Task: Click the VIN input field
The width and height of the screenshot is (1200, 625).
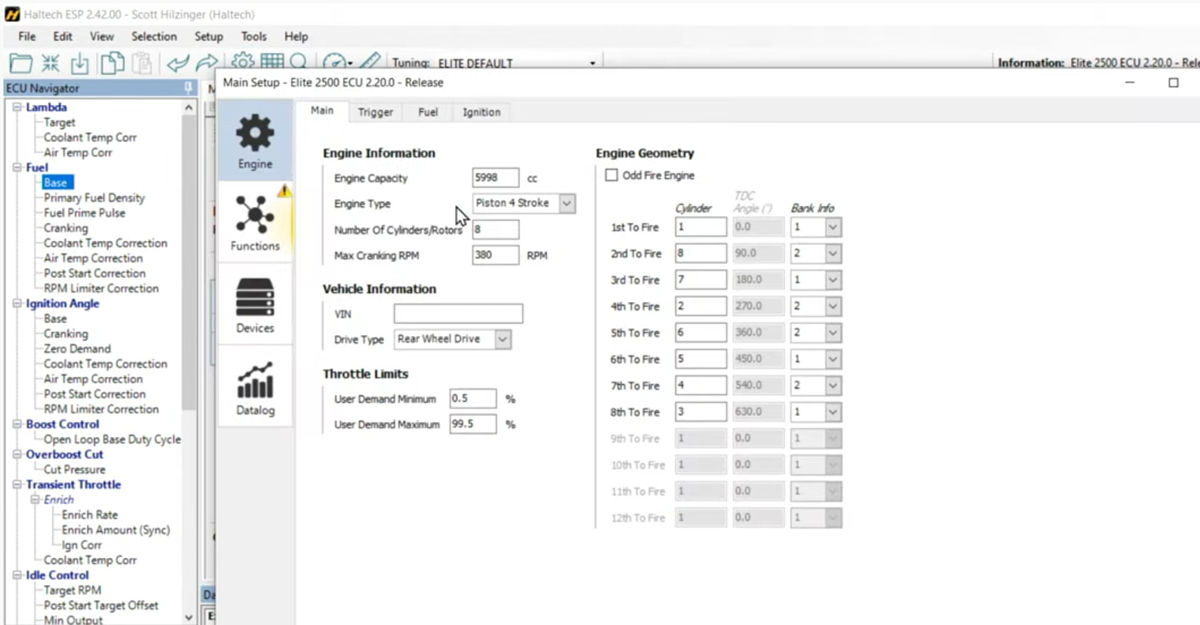Action: (459, 314)
